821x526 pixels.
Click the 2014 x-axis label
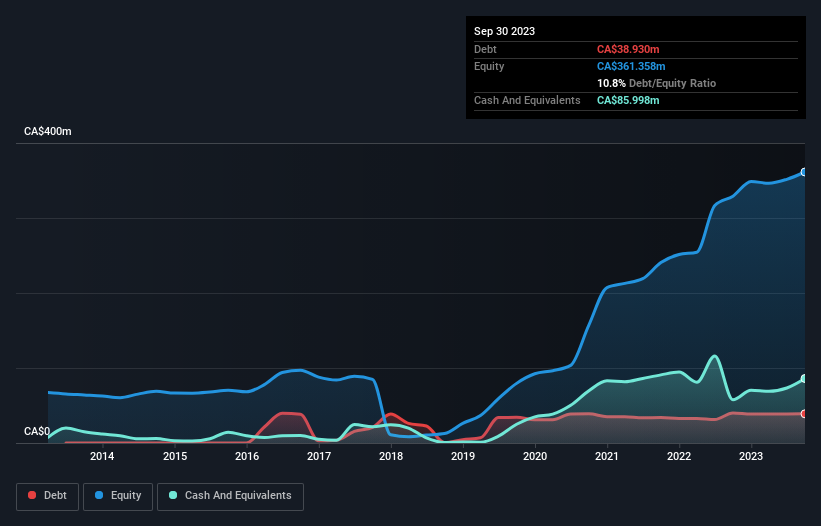tap(102, 456)
